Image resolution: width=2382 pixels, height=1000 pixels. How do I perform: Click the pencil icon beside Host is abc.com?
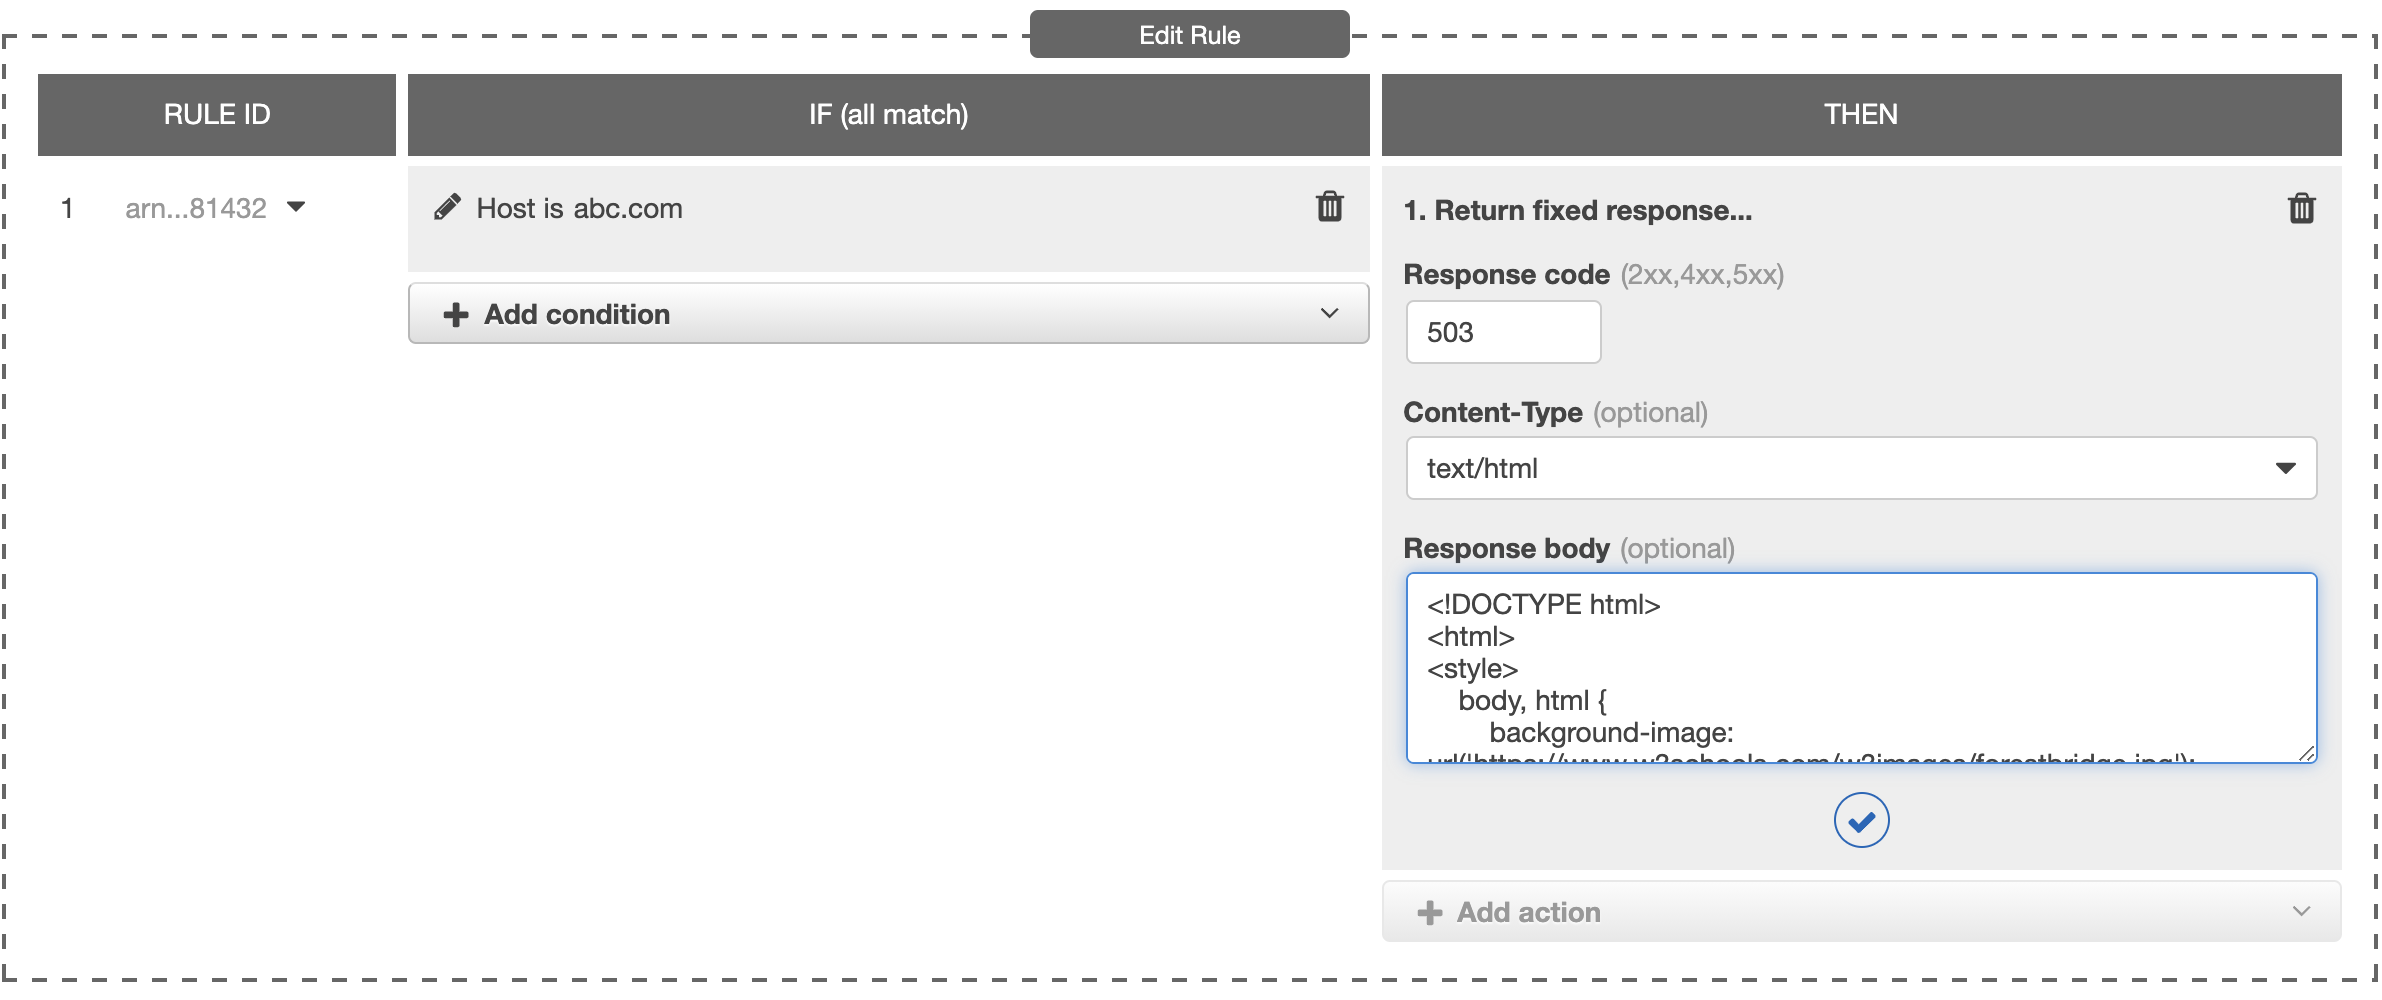coord(447,207)
